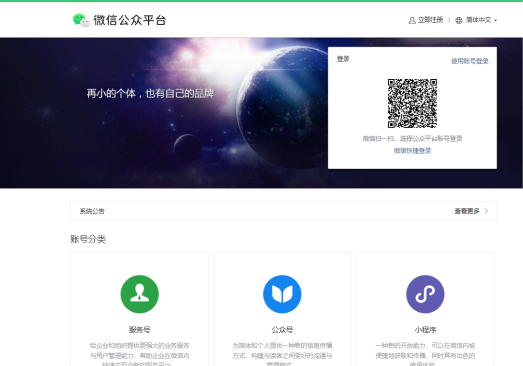Open 查看更多 announcements link
This screenshot has height=366, width=523.
pyautogui.click(x=467, y=211)
